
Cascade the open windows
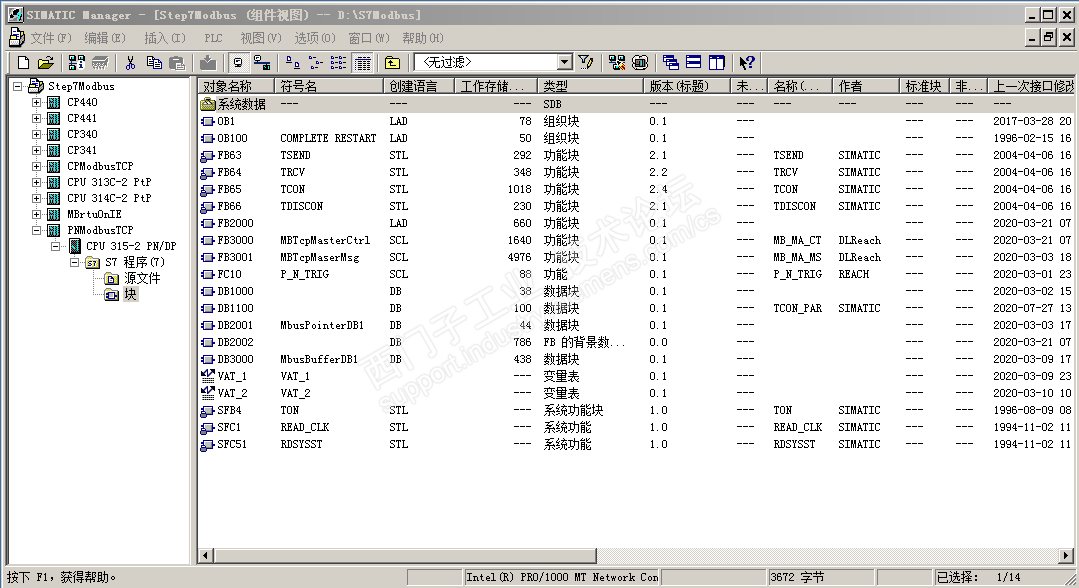pyautogui.click(x=671, y=63)
